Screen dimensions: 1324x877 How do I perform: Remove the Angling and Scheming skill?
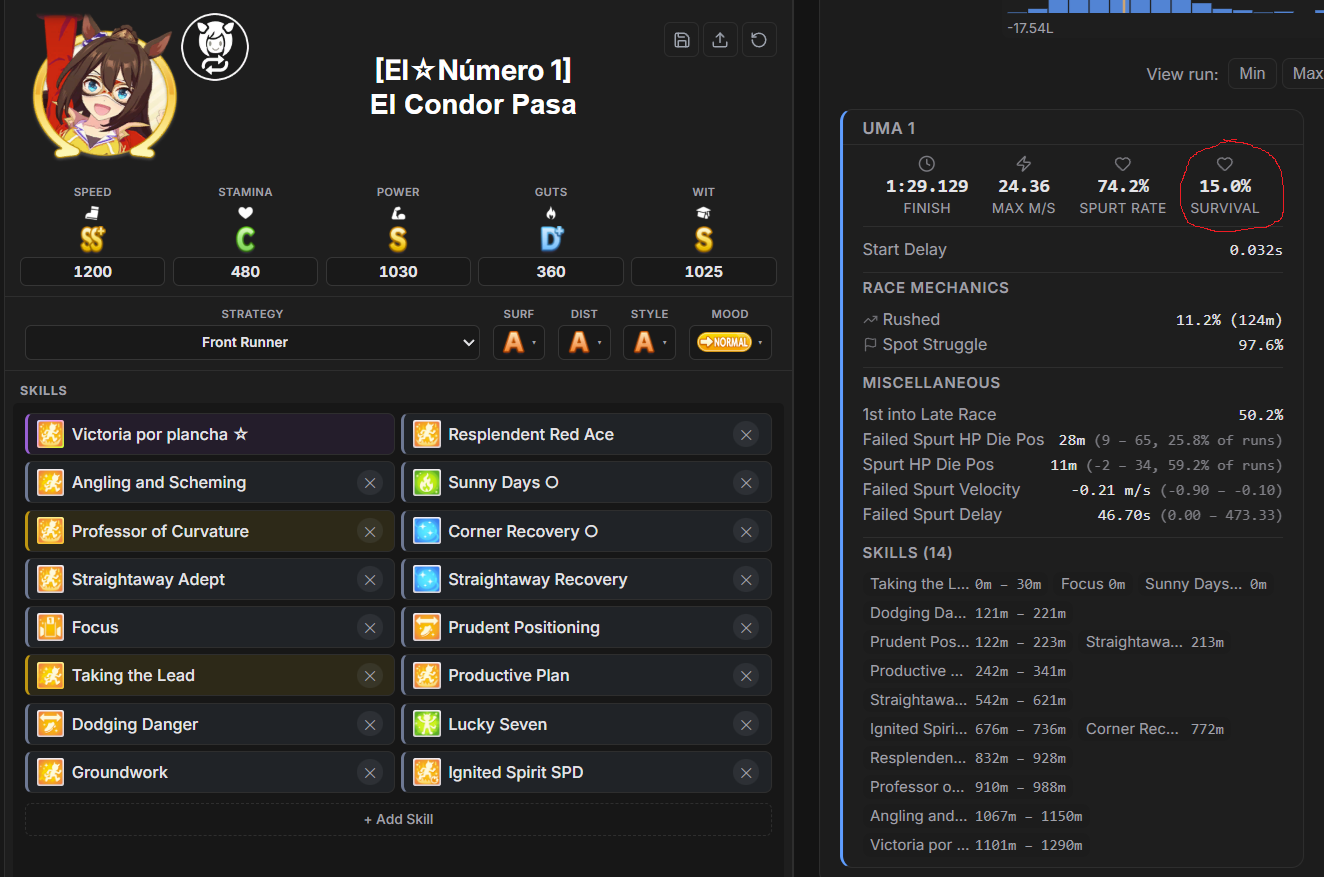pos(369,483)
